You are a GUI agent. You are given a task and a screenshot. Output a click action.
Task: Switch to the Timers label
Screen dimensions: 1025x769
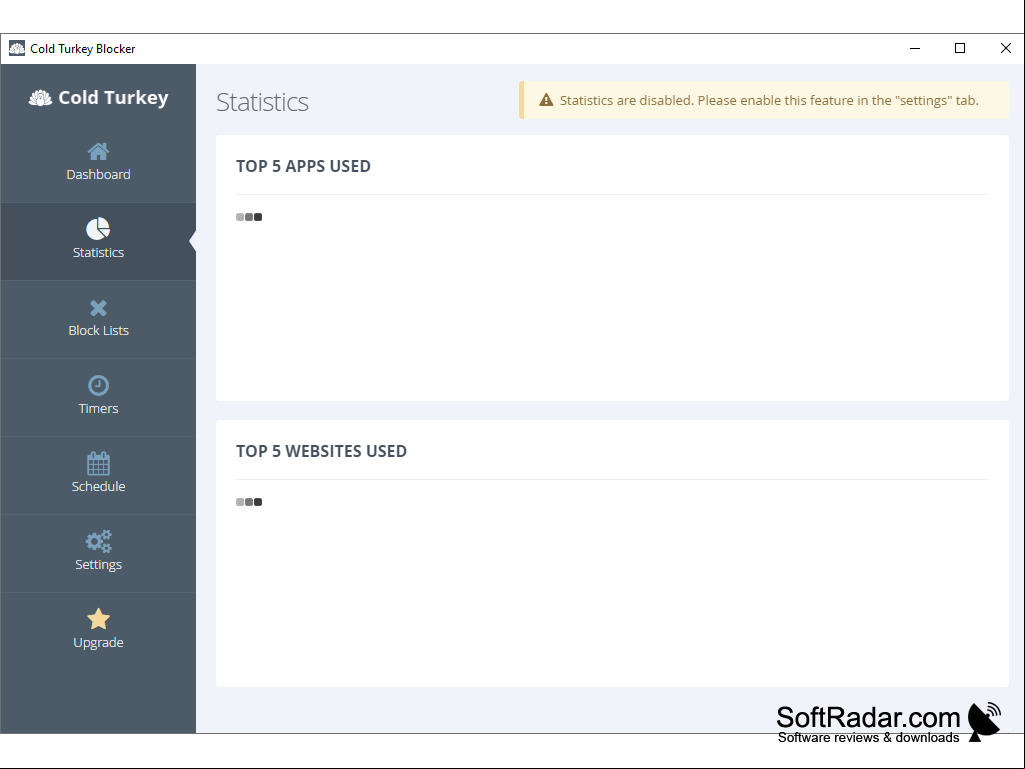[98, 408]
